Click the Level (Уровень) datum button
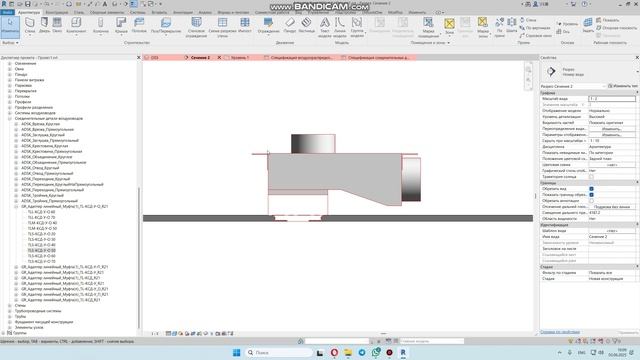Screen dimensions: 640x360 click(x=568, y=24)
